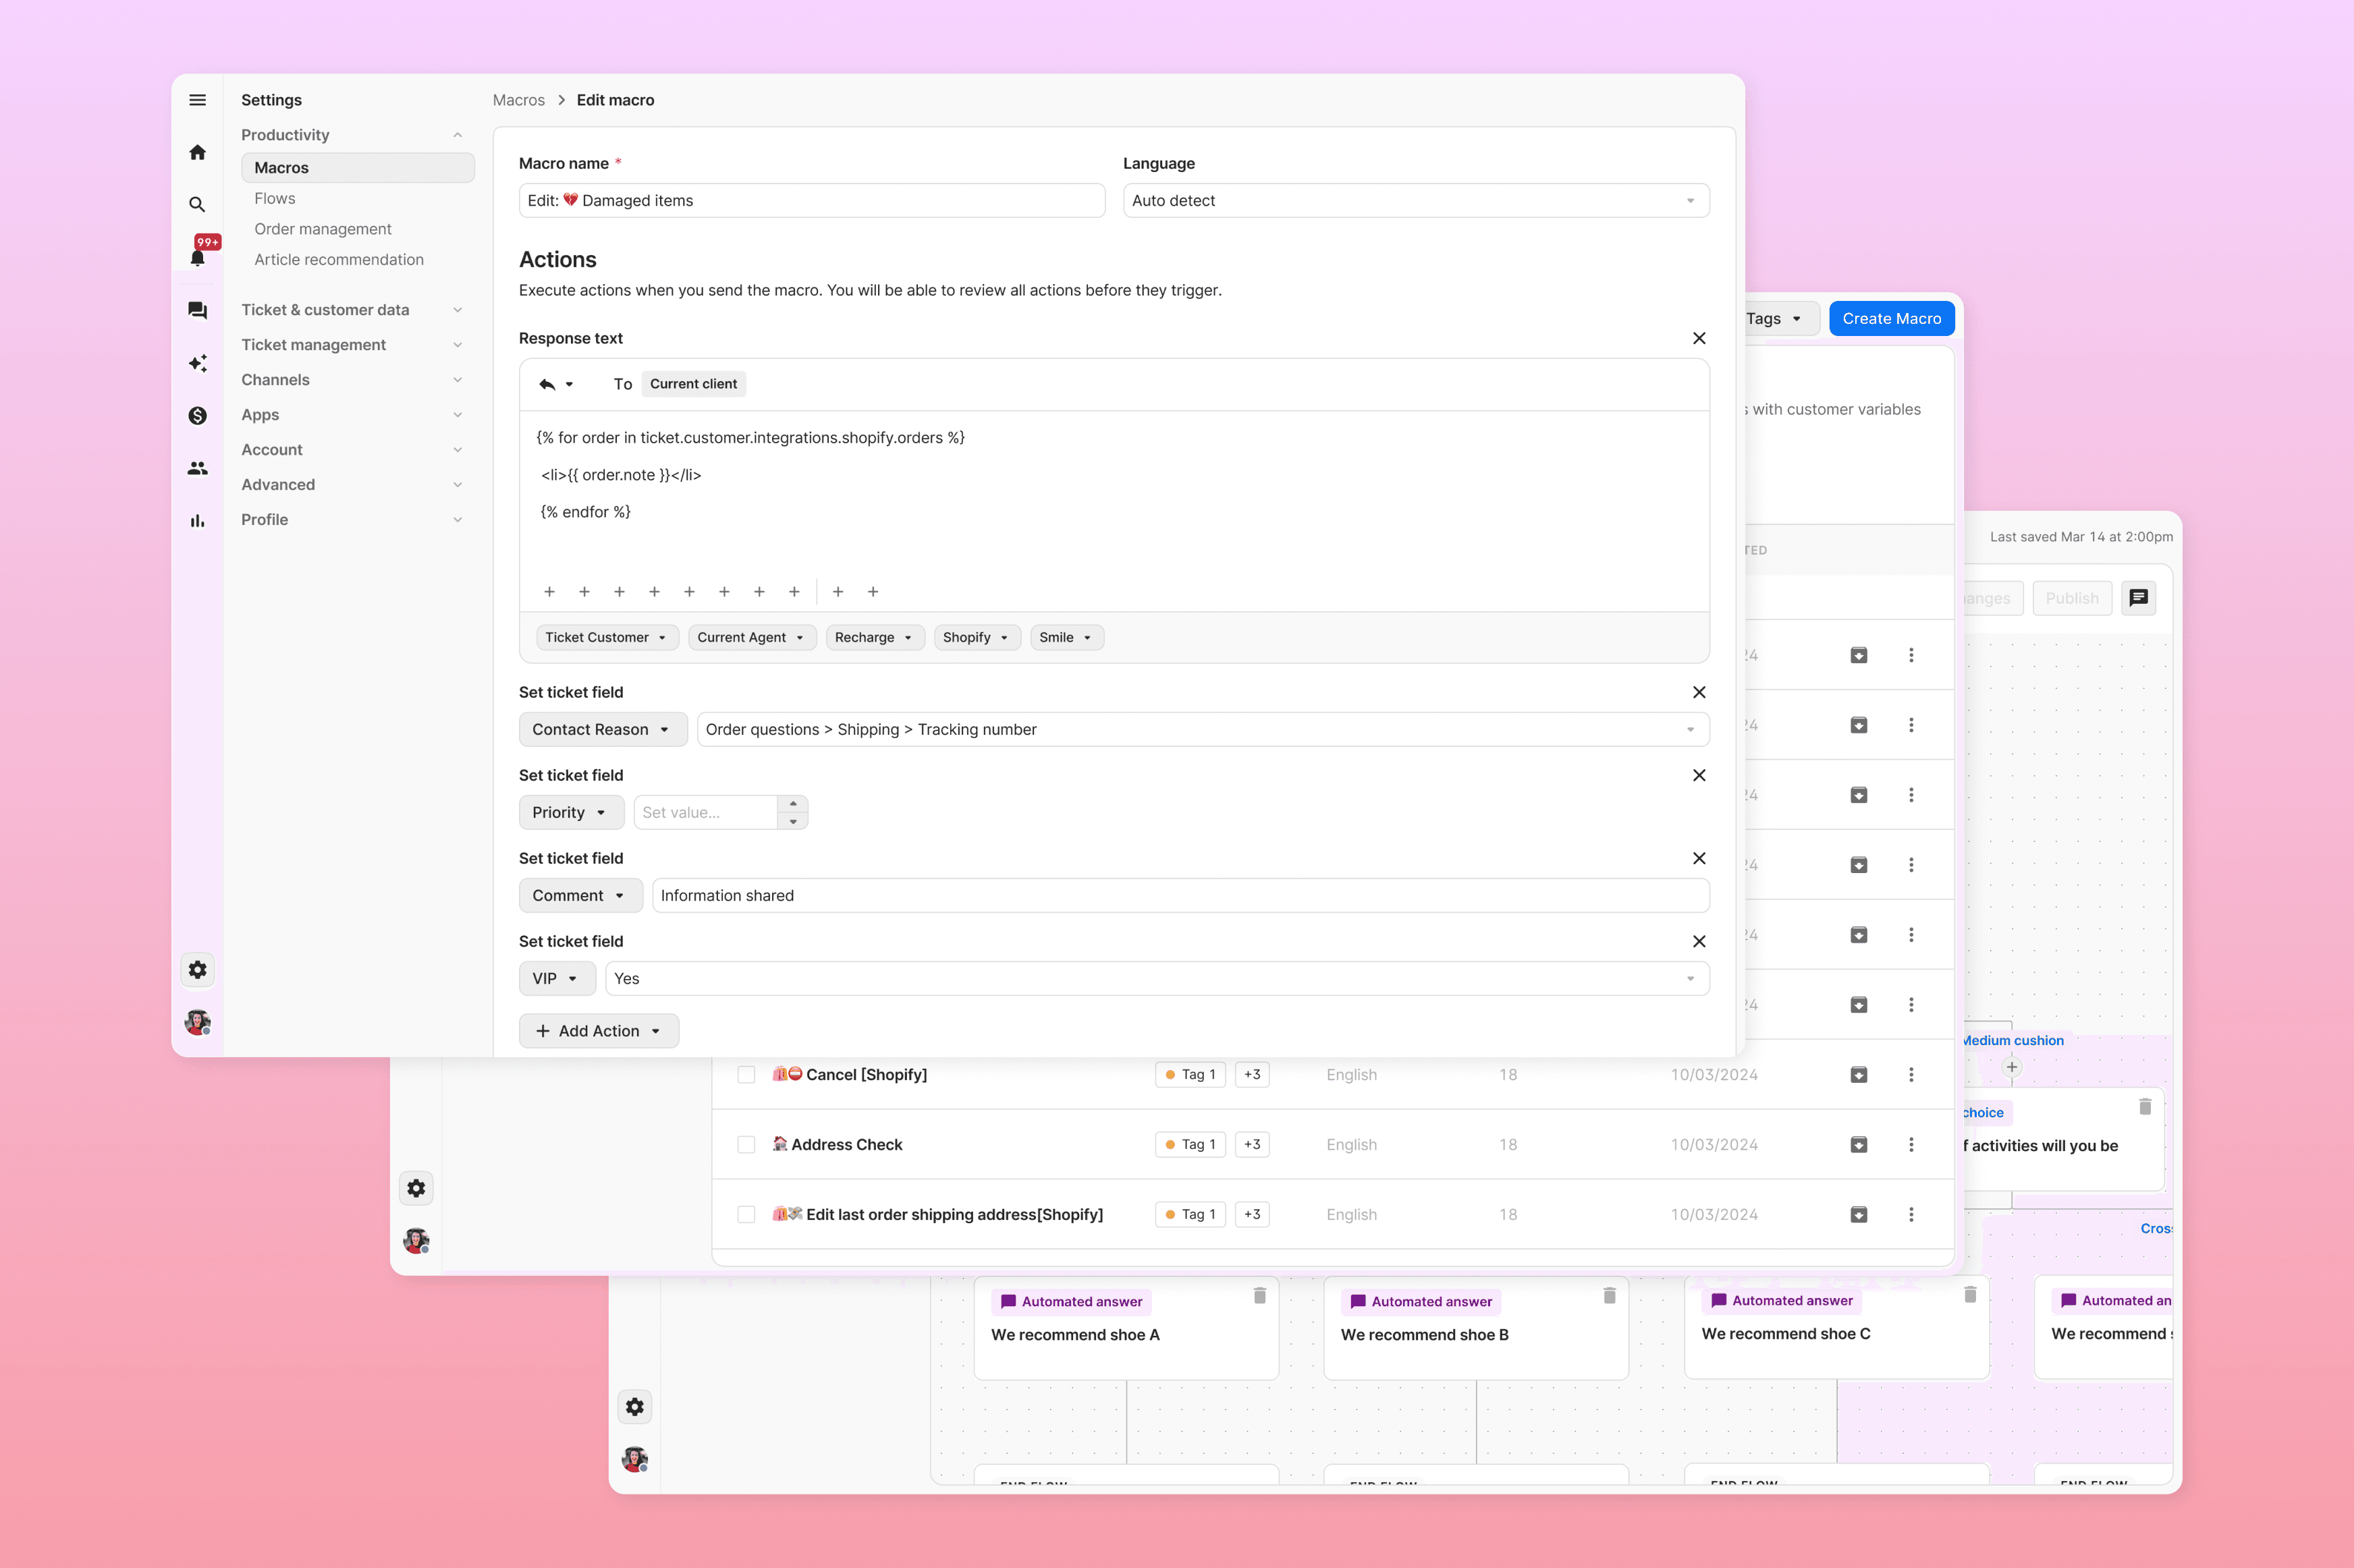2354x1568 pixels.
Task: Open statistics bar chart icon
Action: pyautogui.click(x=198, y=521)
